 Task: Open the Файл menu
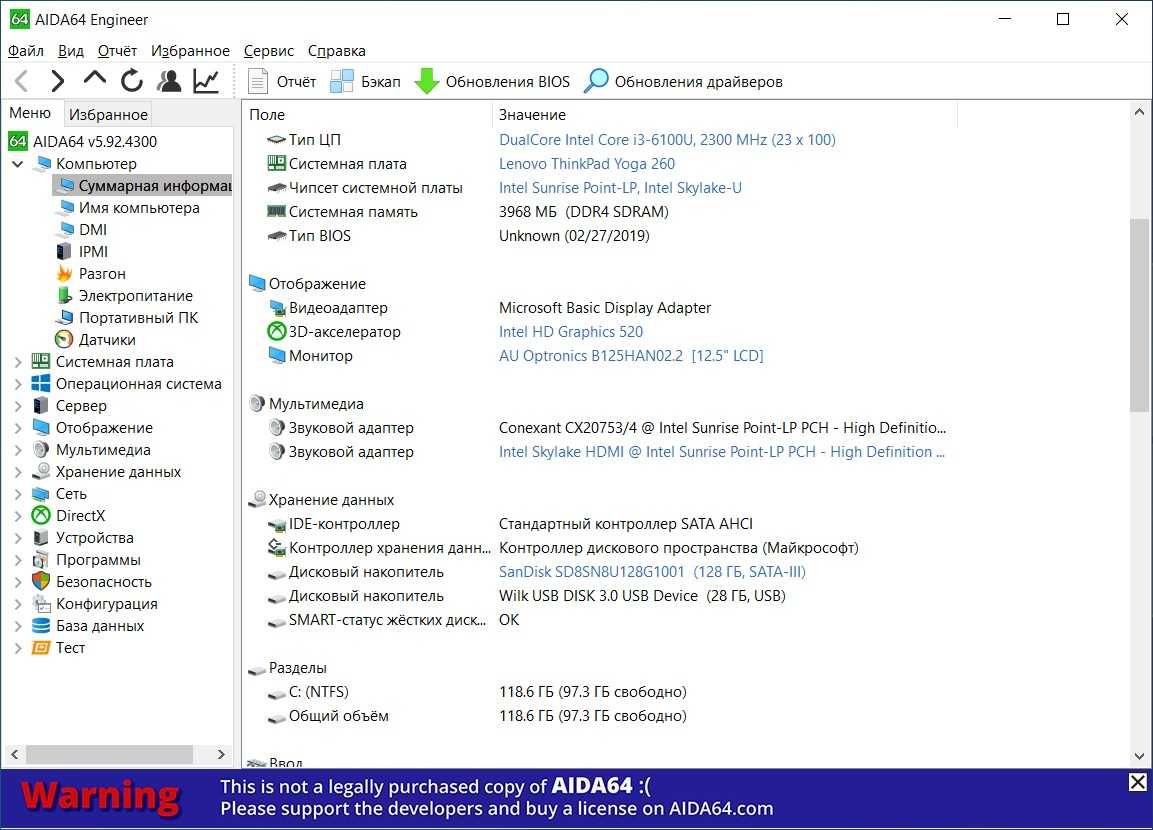[x=26, y=51]
